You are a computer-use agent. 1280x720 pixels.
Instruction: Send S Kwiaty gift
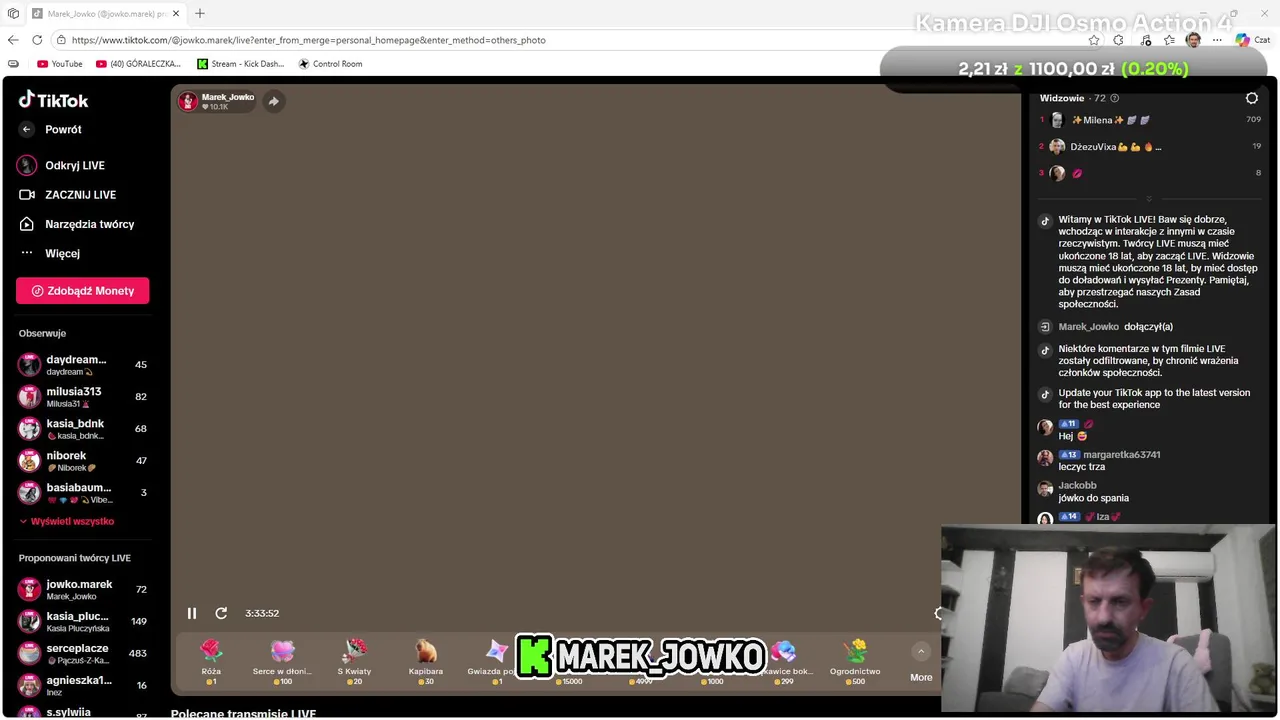point(355,663)
